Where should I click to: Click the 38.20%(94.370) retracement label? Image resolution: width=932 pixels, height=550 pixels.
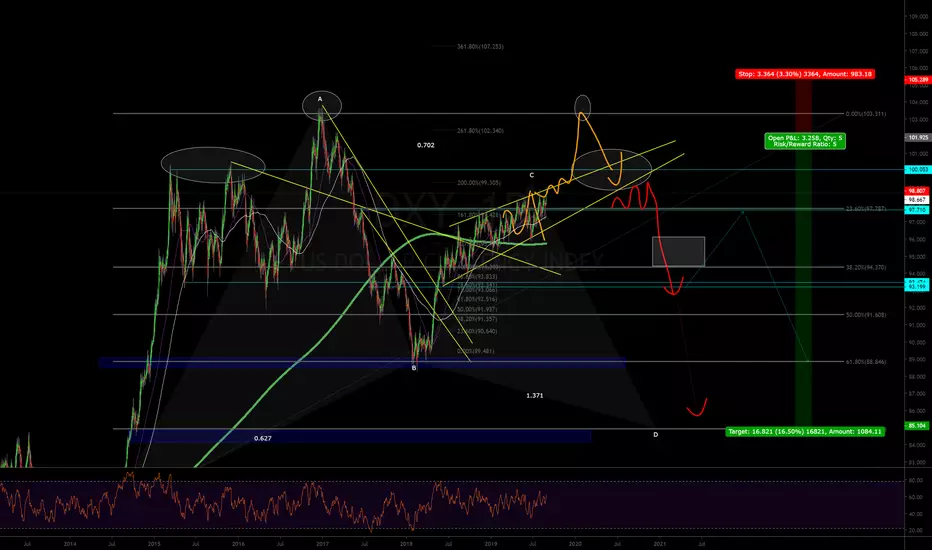[x=865, y=268]
